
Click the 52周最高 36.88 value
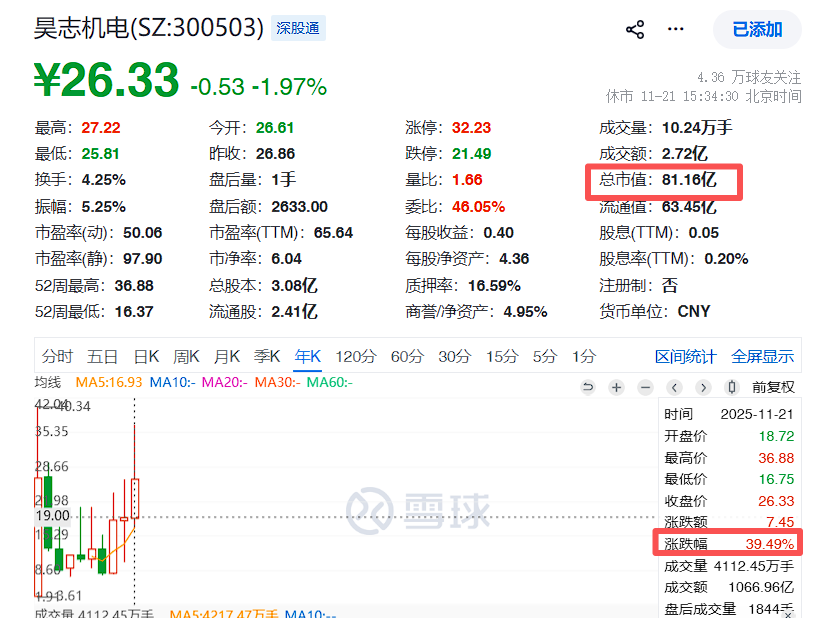(134, 286)
